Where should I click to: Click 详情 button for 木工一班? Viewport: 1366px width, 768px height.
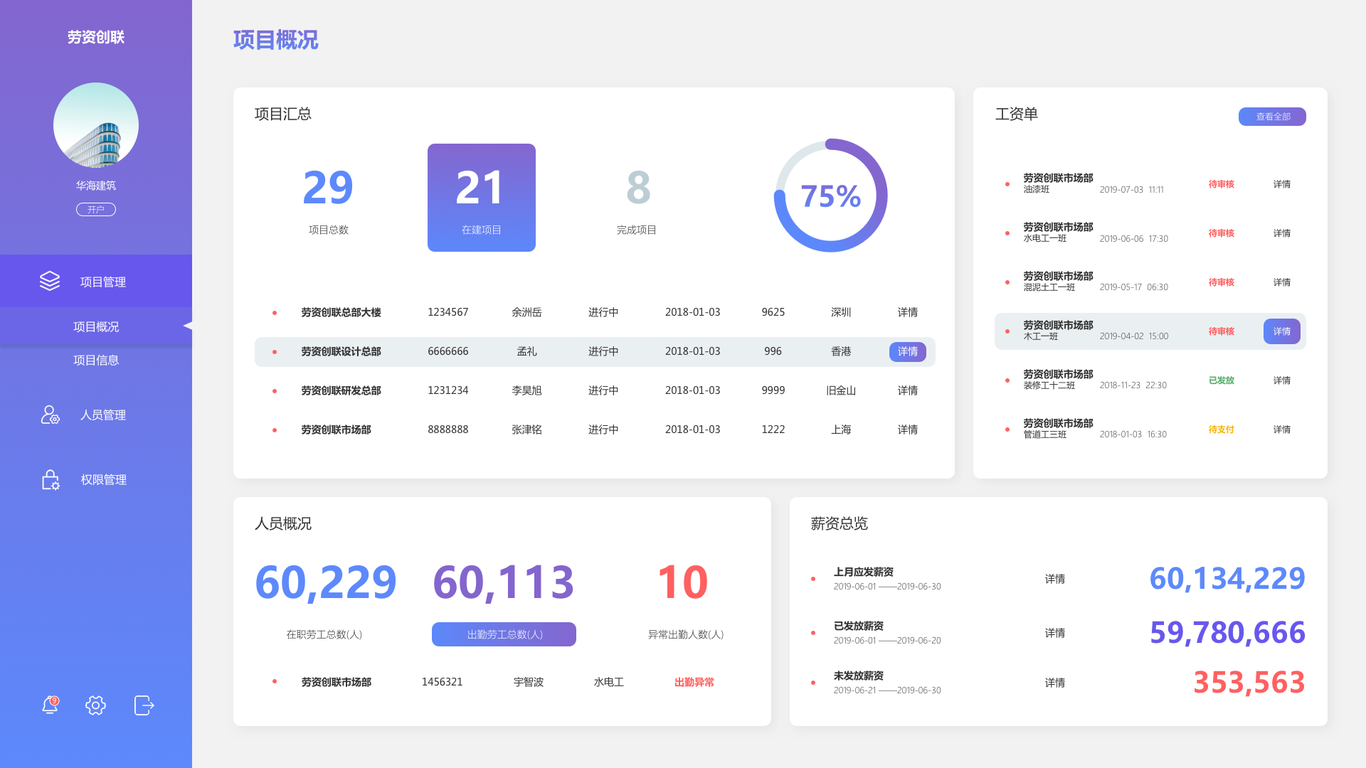pos(1282,331)
